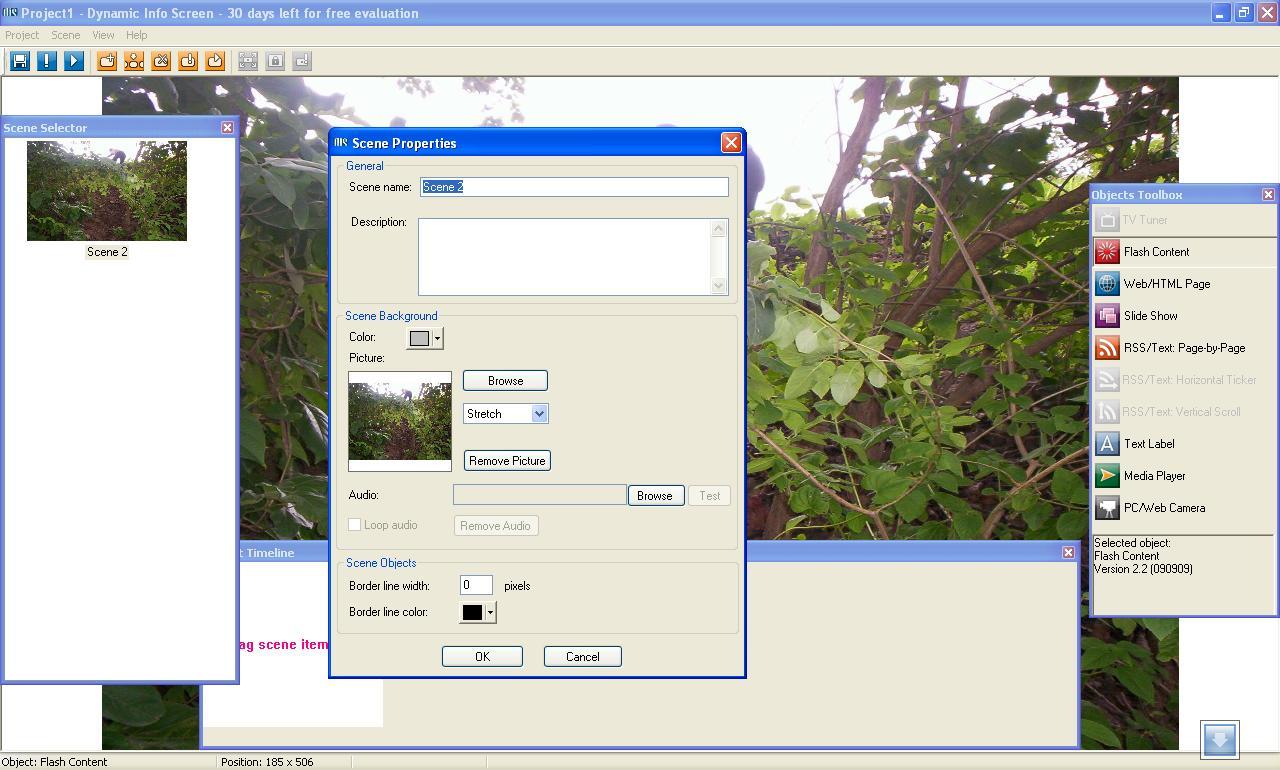The height and width of the screenshot is (770, 1280).
Task: Select Flash Content in Objects Toolbox
Action: click(x=1185, y=252)
